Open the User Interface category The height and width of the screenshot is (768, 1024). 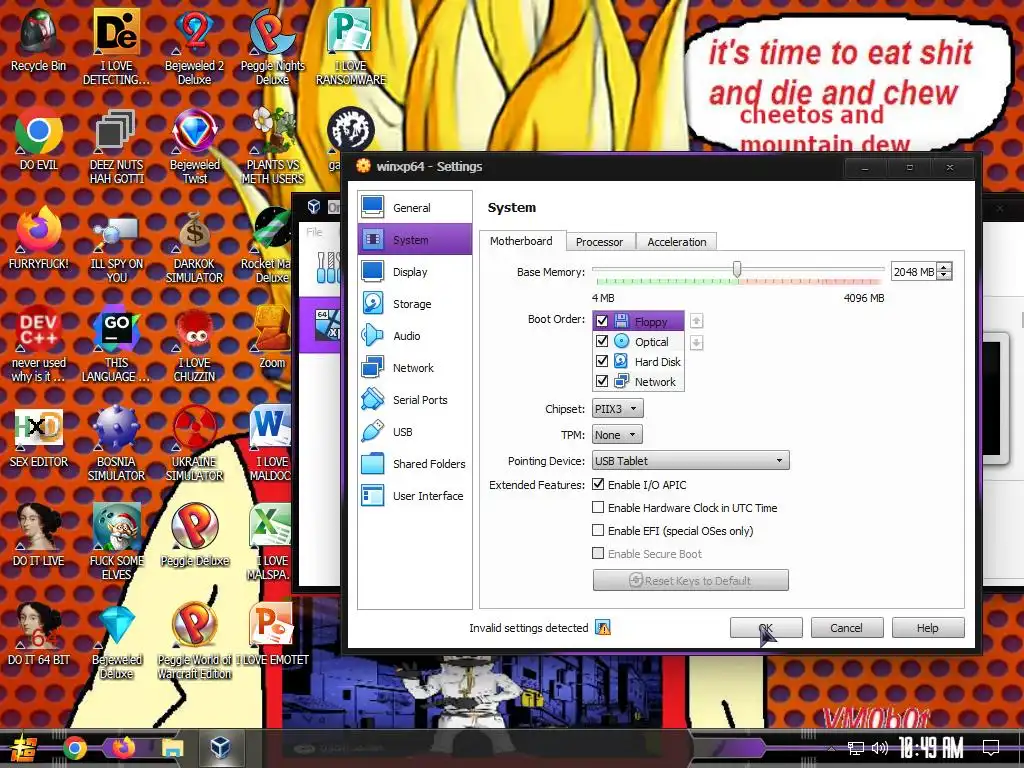(x=415, y=496)
